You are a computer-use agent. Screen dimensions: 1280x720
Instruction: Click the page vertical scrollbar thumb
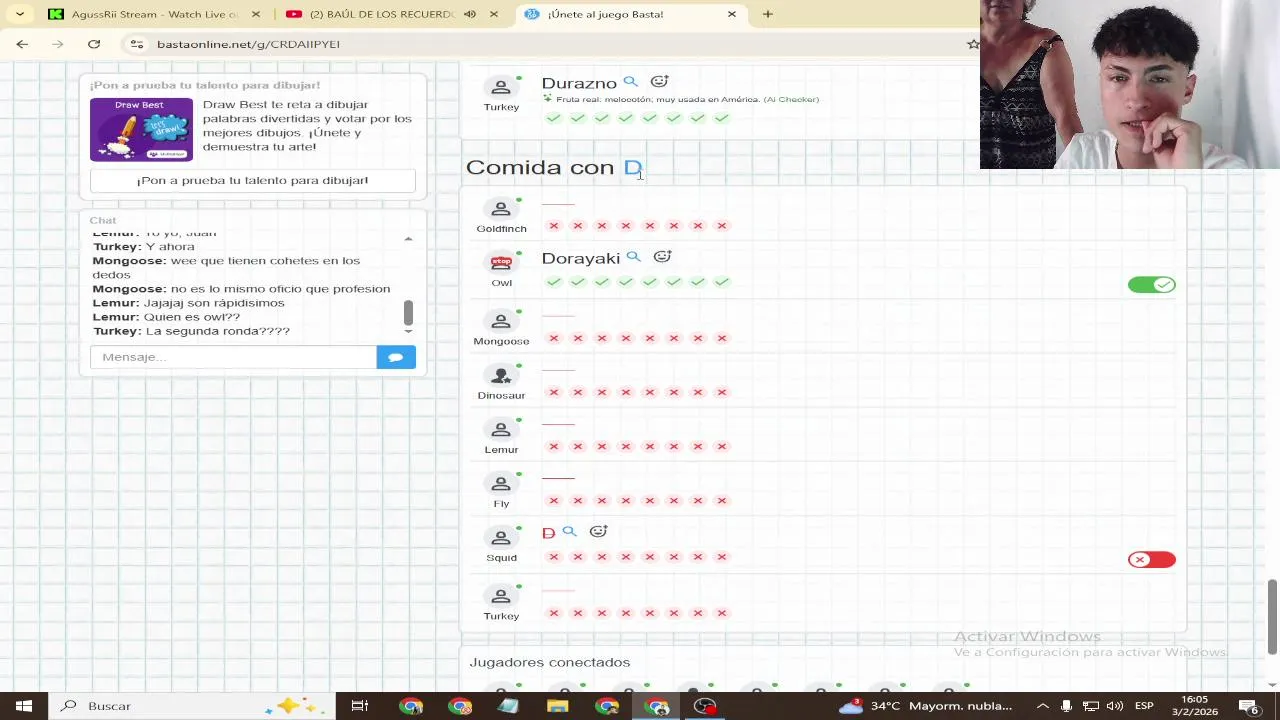coord(1272,617)
